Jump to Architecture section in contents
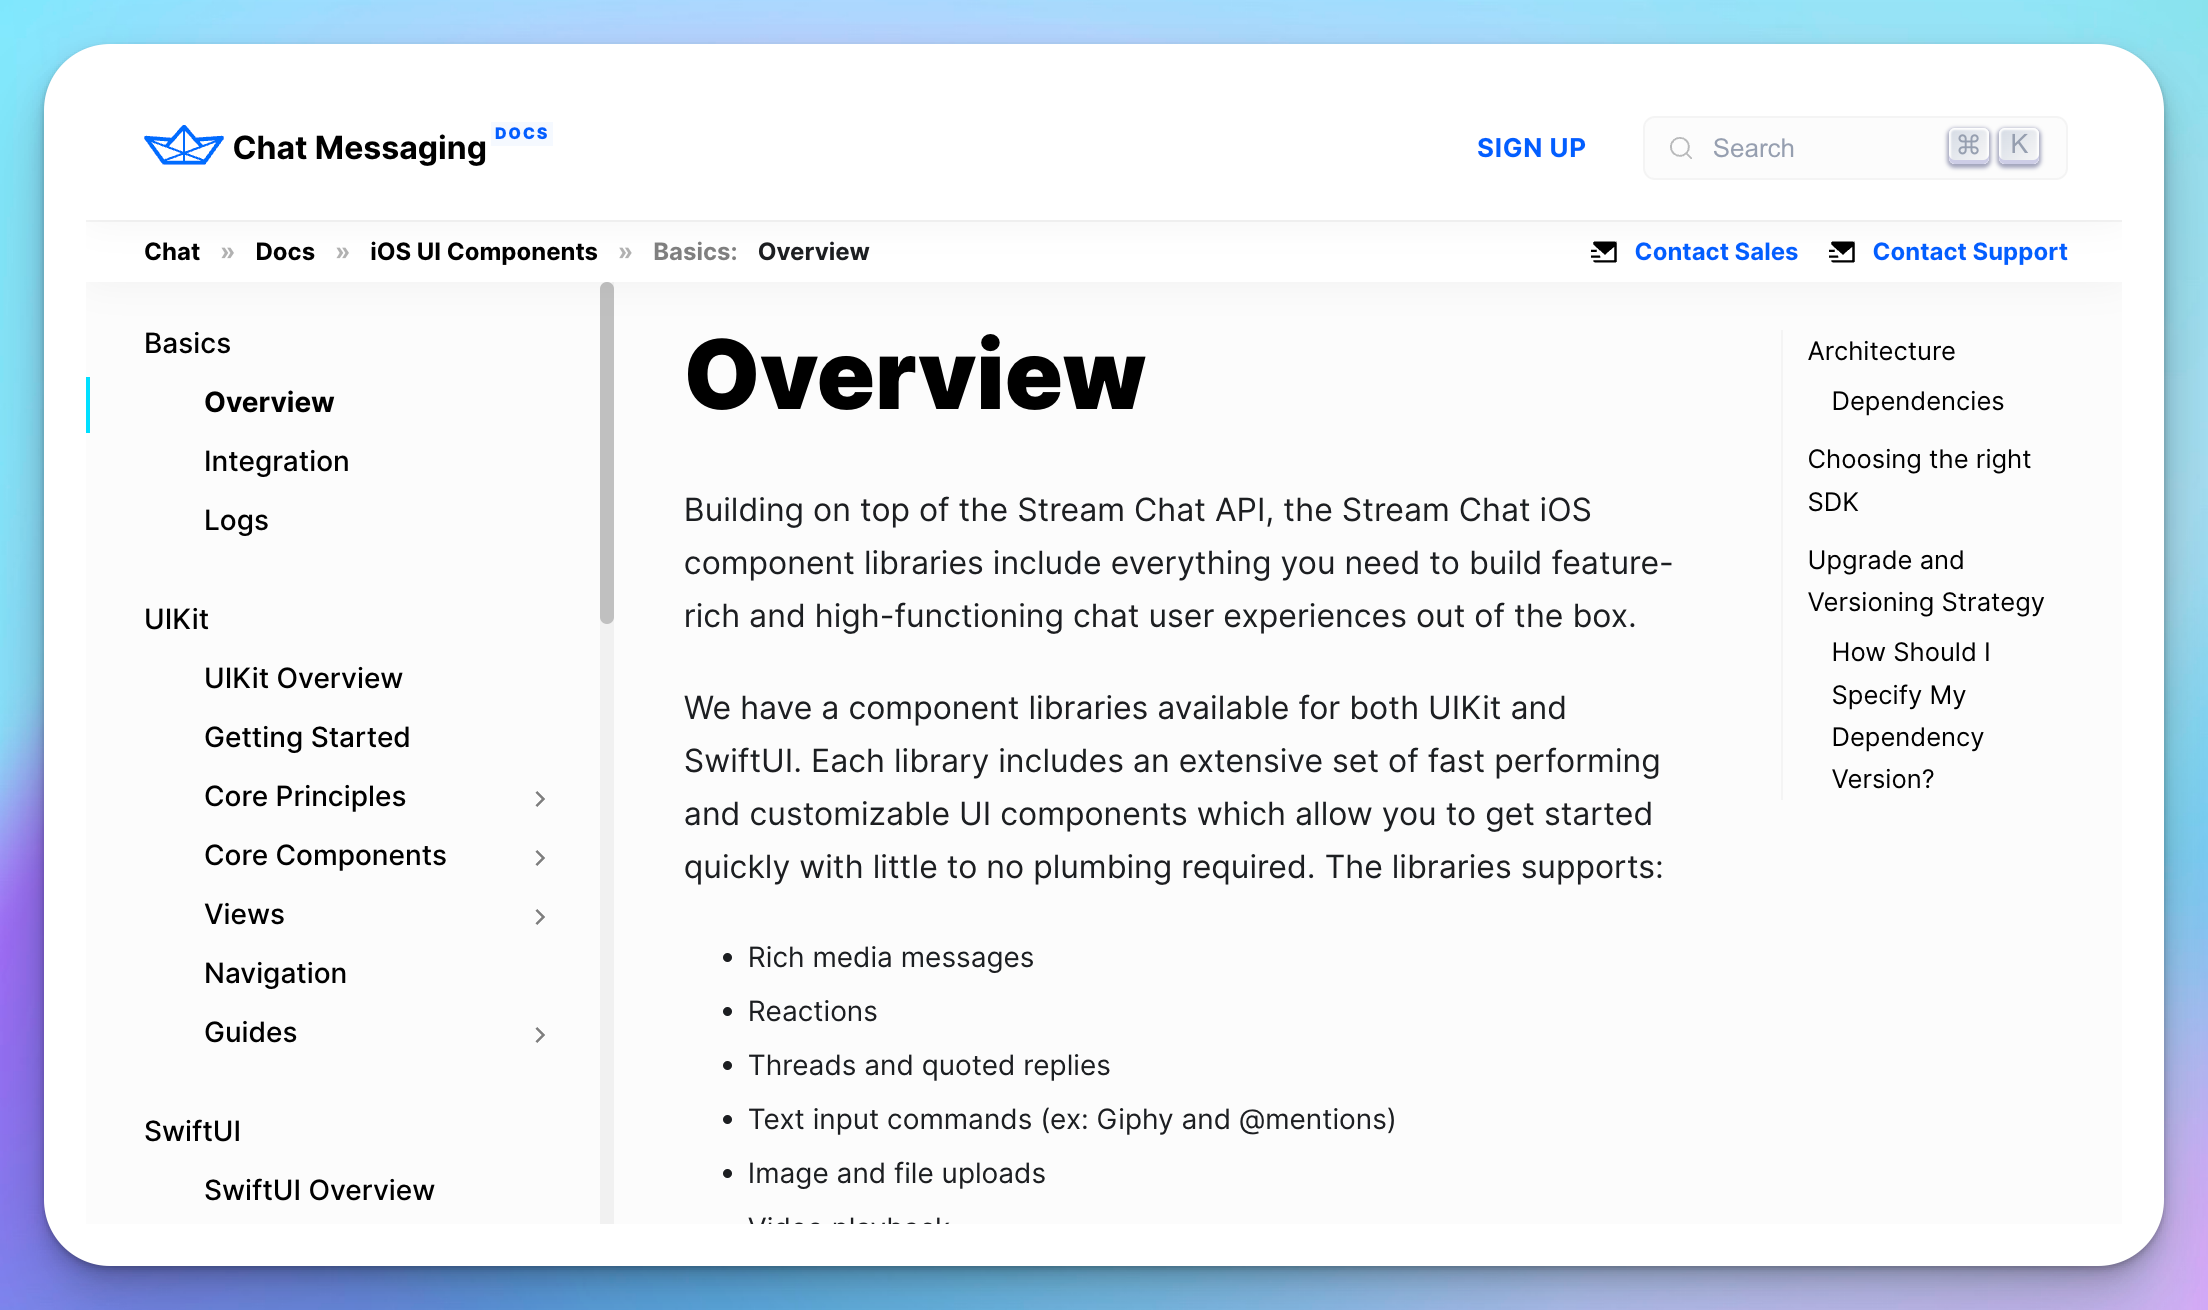This screenshot has width=2208, height=1310. pos(1880,351)
